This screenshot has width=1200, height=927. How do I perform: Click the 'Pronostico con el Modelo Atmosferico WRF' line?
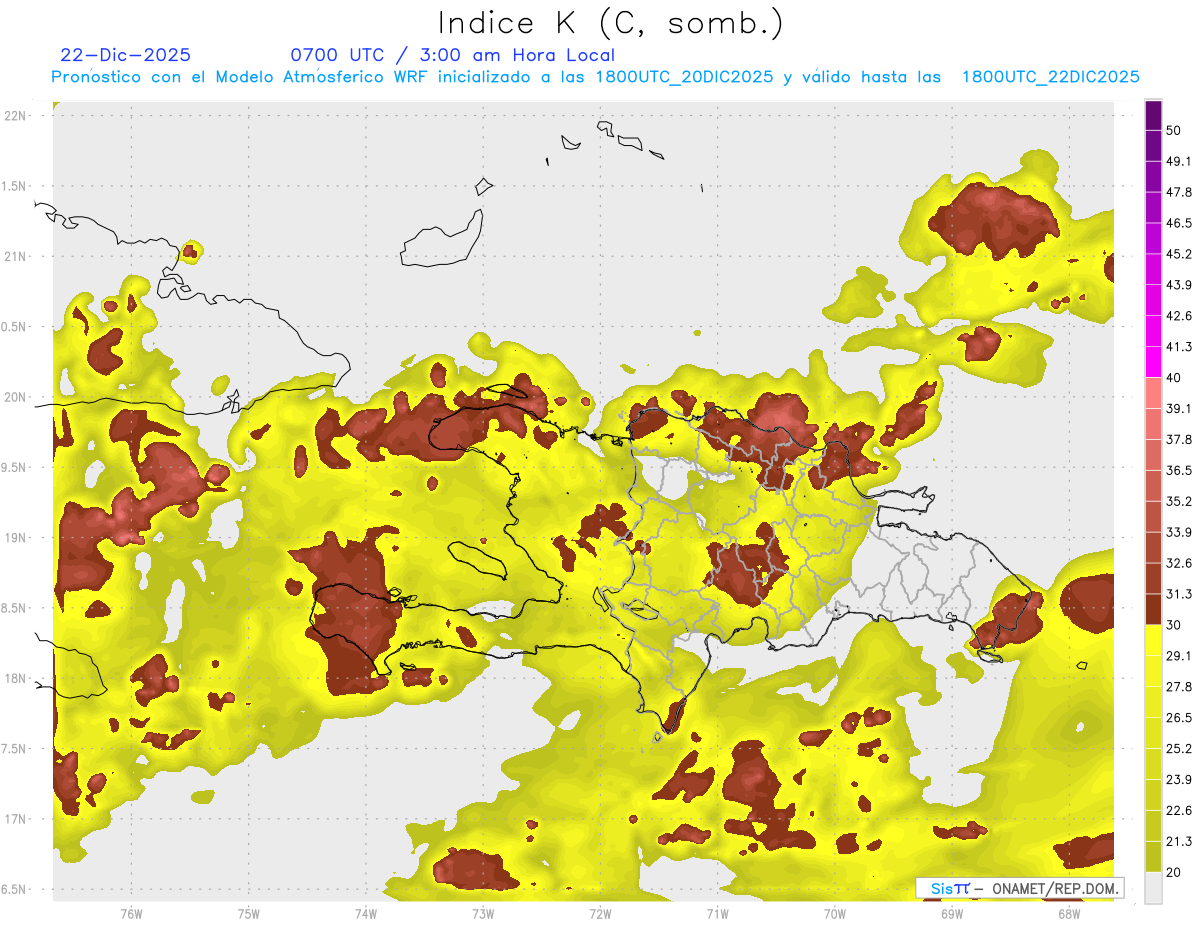(x=596, y=77)
